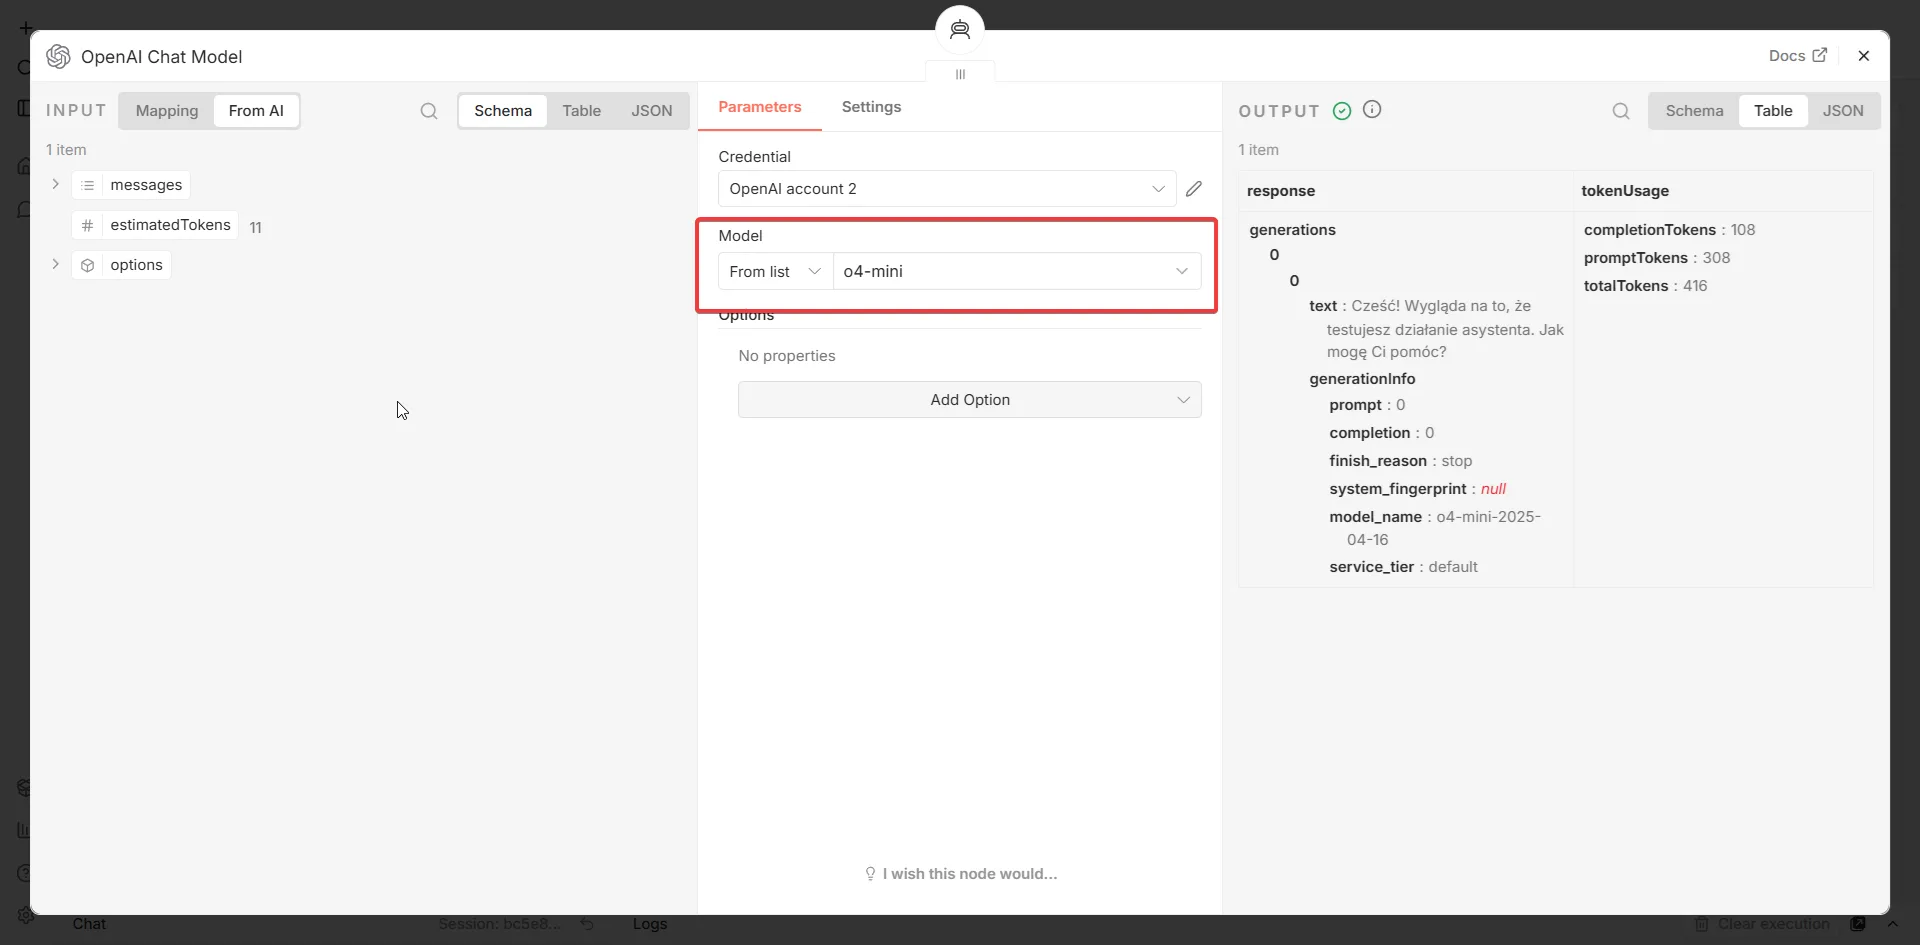Close the OpenAI Chat Model dialog
This screenshot has width=1920, height=945.
(1864, 56)
